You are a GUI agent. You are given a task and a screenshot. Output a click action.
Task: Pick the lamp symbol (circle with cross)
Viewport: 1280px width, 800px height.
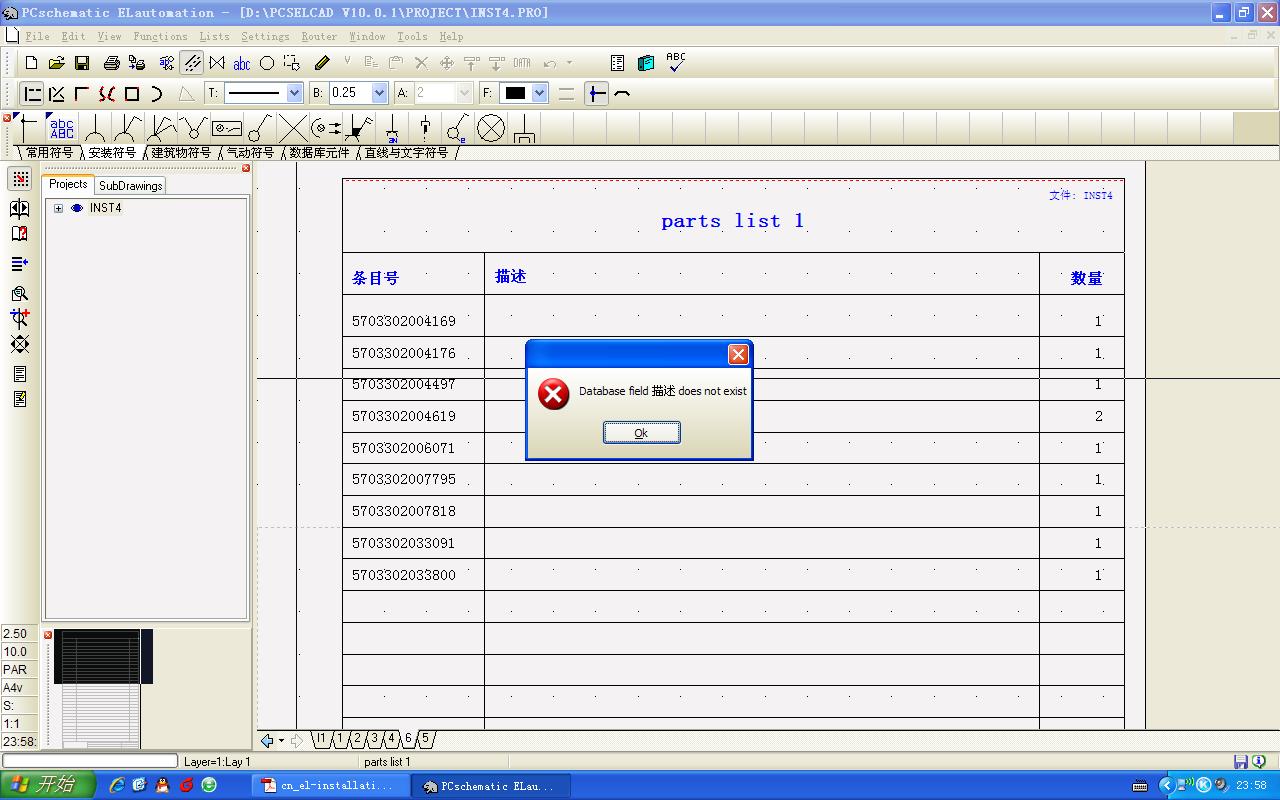(490, 128)
